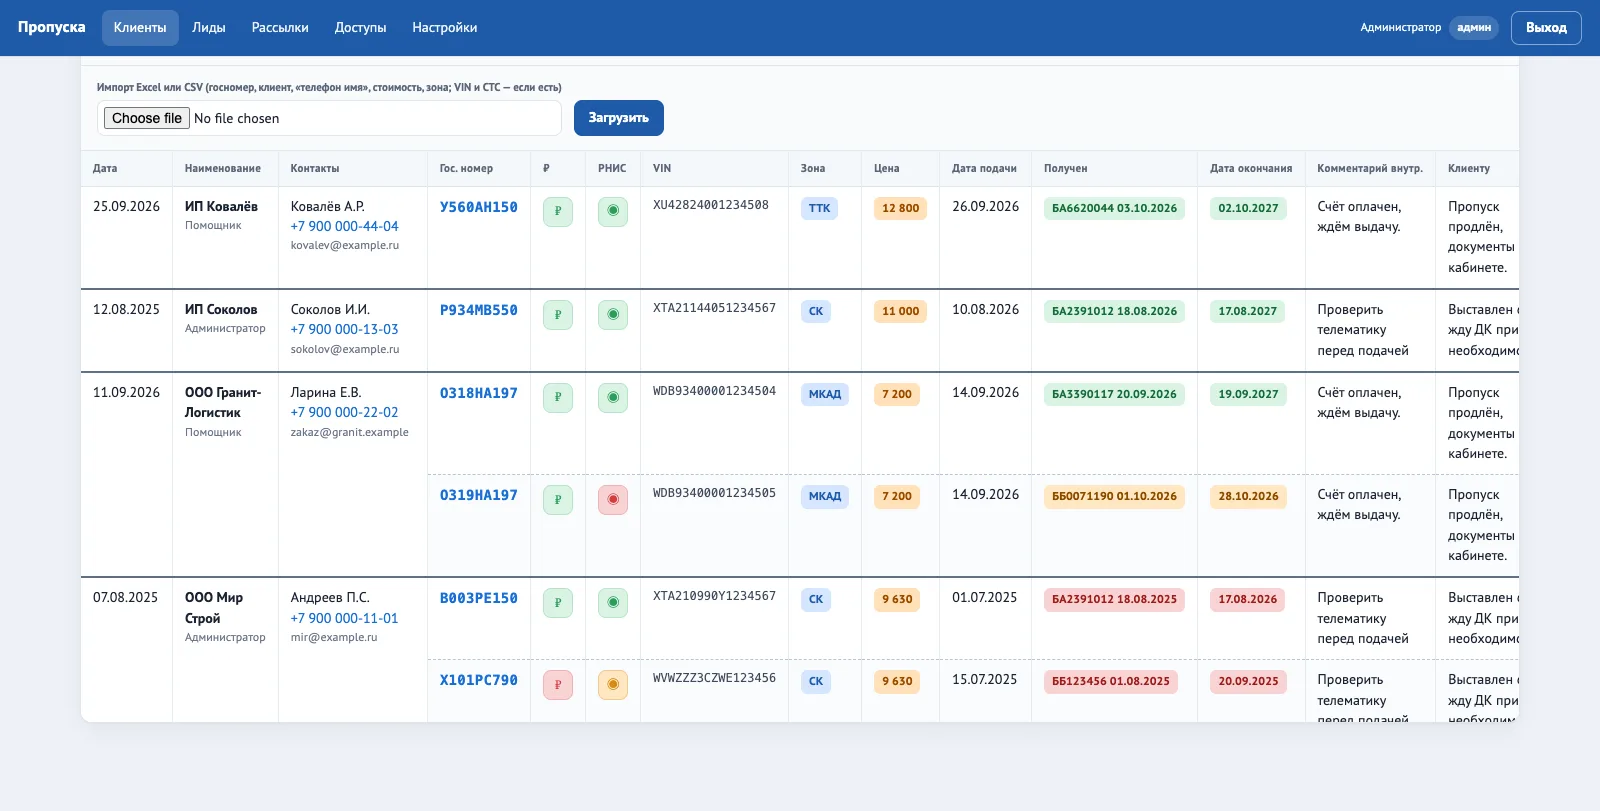Toggle РНИС status icon for У560АН150

613,211
